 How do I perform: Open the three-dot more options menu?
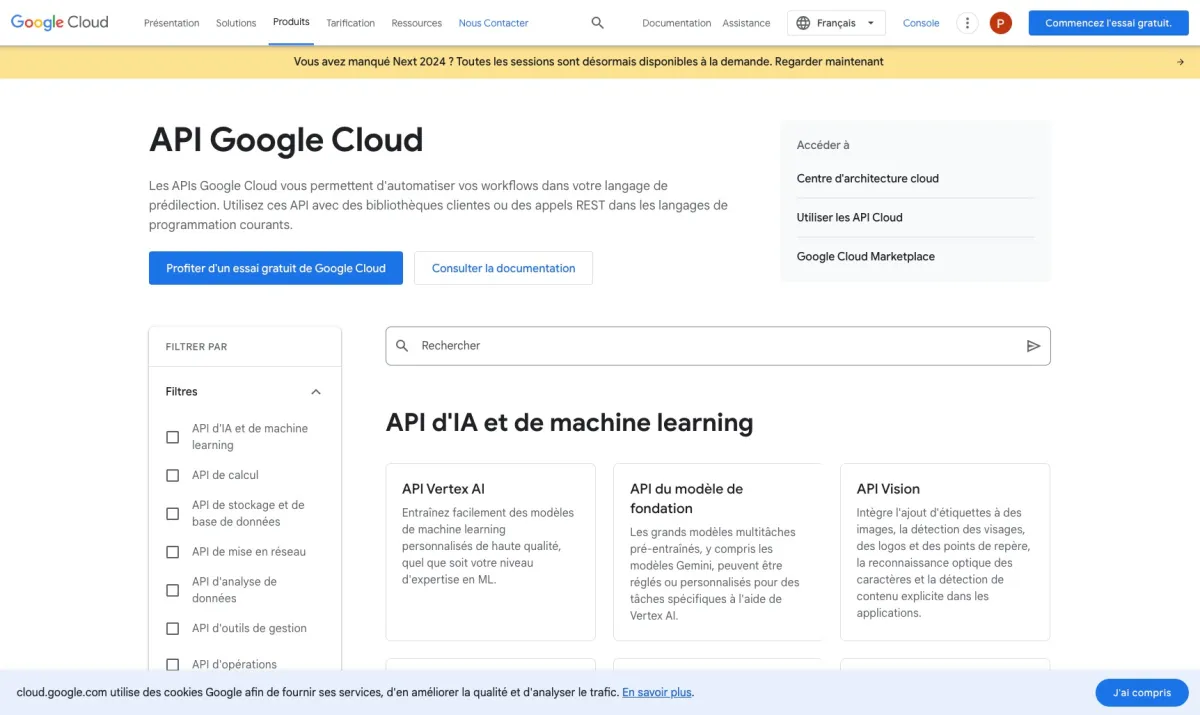click(966, 23)
